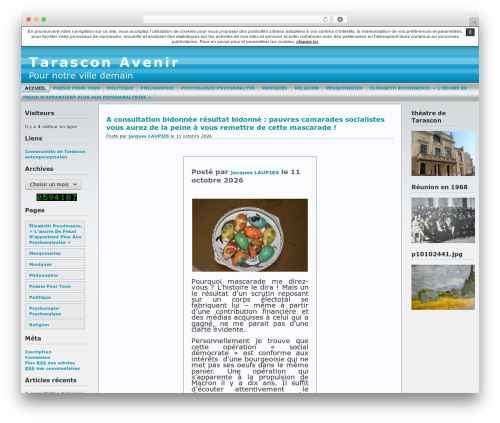Open Psychologie-Psychanalyse page in sidebar
This screenshot has height=423, width=500.
[55, 311]
